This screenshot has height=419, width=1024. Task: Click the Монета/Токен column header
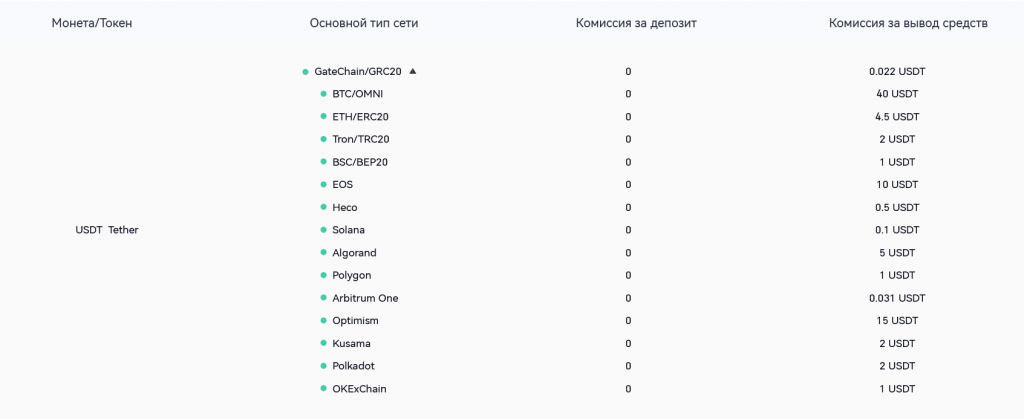[91, 23]
